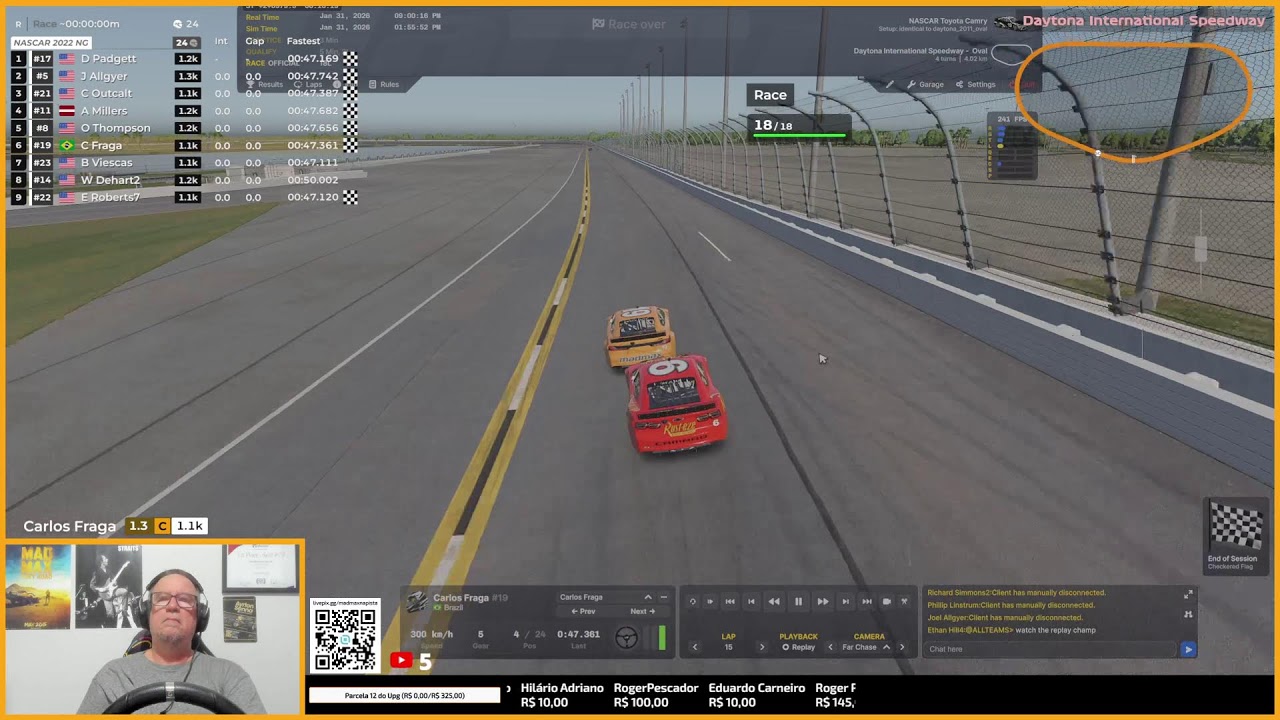
Task: Click the replay loop/restart icon
Action: point(692,601)
